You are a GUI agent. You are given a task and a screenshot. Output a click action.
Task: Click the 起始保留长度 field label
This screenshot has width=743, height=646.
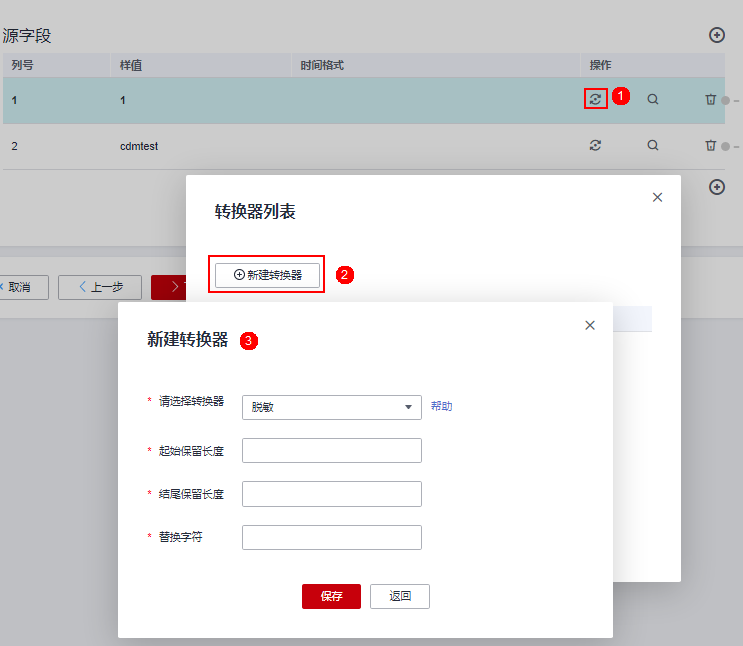click(x=191, y=451)
